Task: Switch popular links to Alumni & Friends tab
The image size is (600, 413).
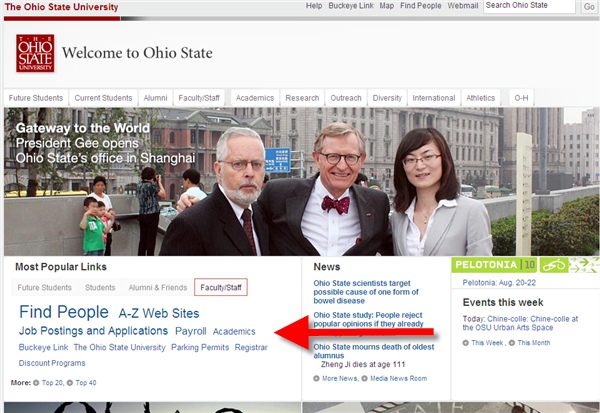Action: [x=158, y=287]
